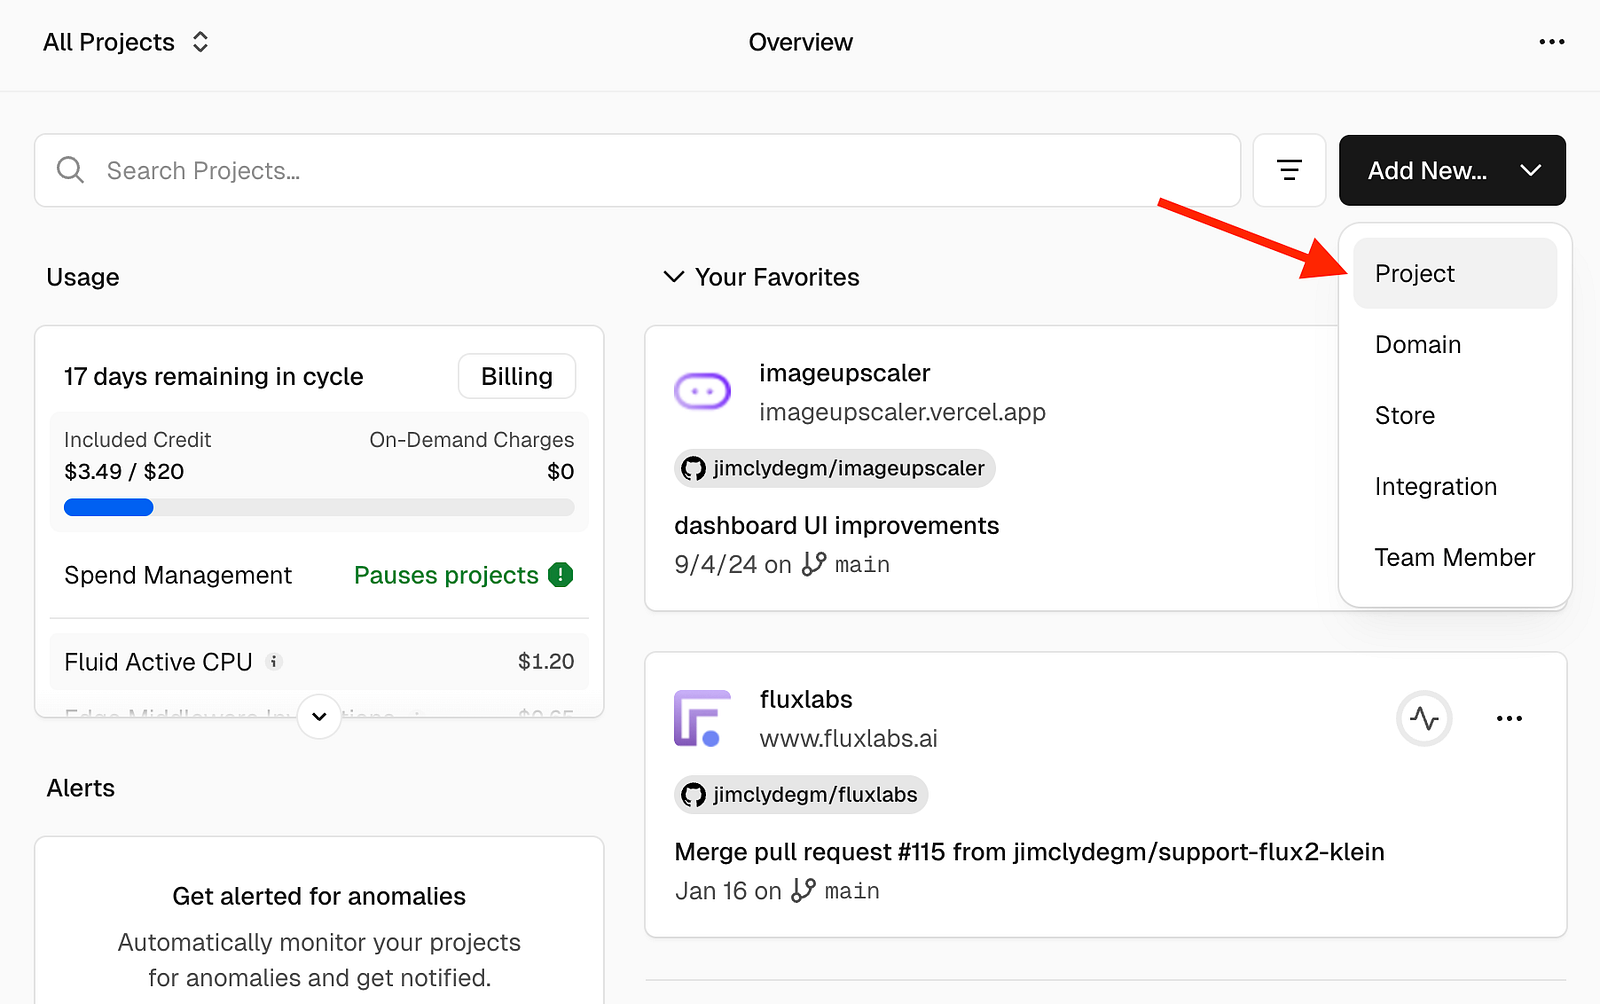Screen dimensions: 1600x1004
Task: Open the jimclydegm/fluxlabs GitHub repo badge
Action: coord(801,794)
